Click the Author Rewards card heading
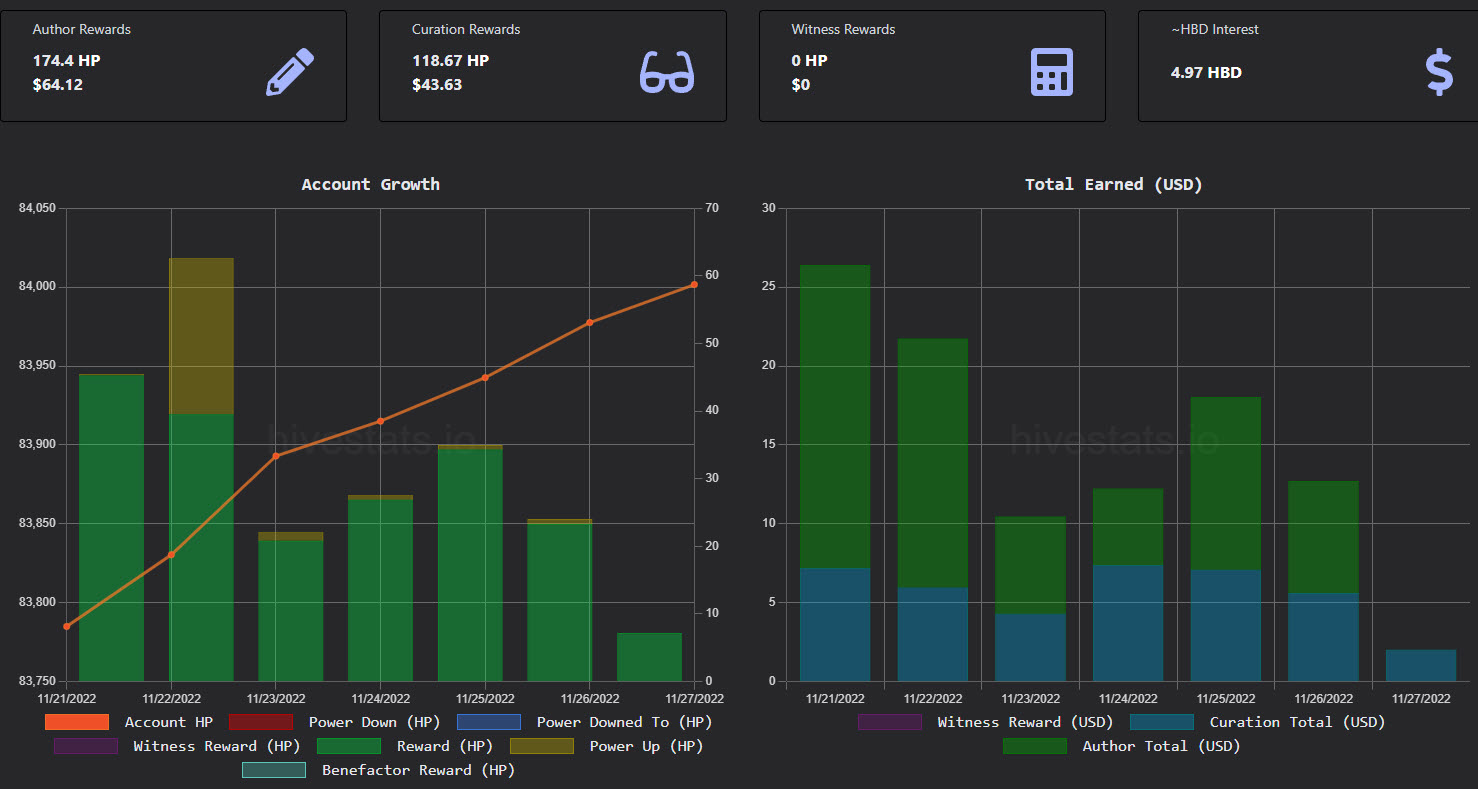 82,29
